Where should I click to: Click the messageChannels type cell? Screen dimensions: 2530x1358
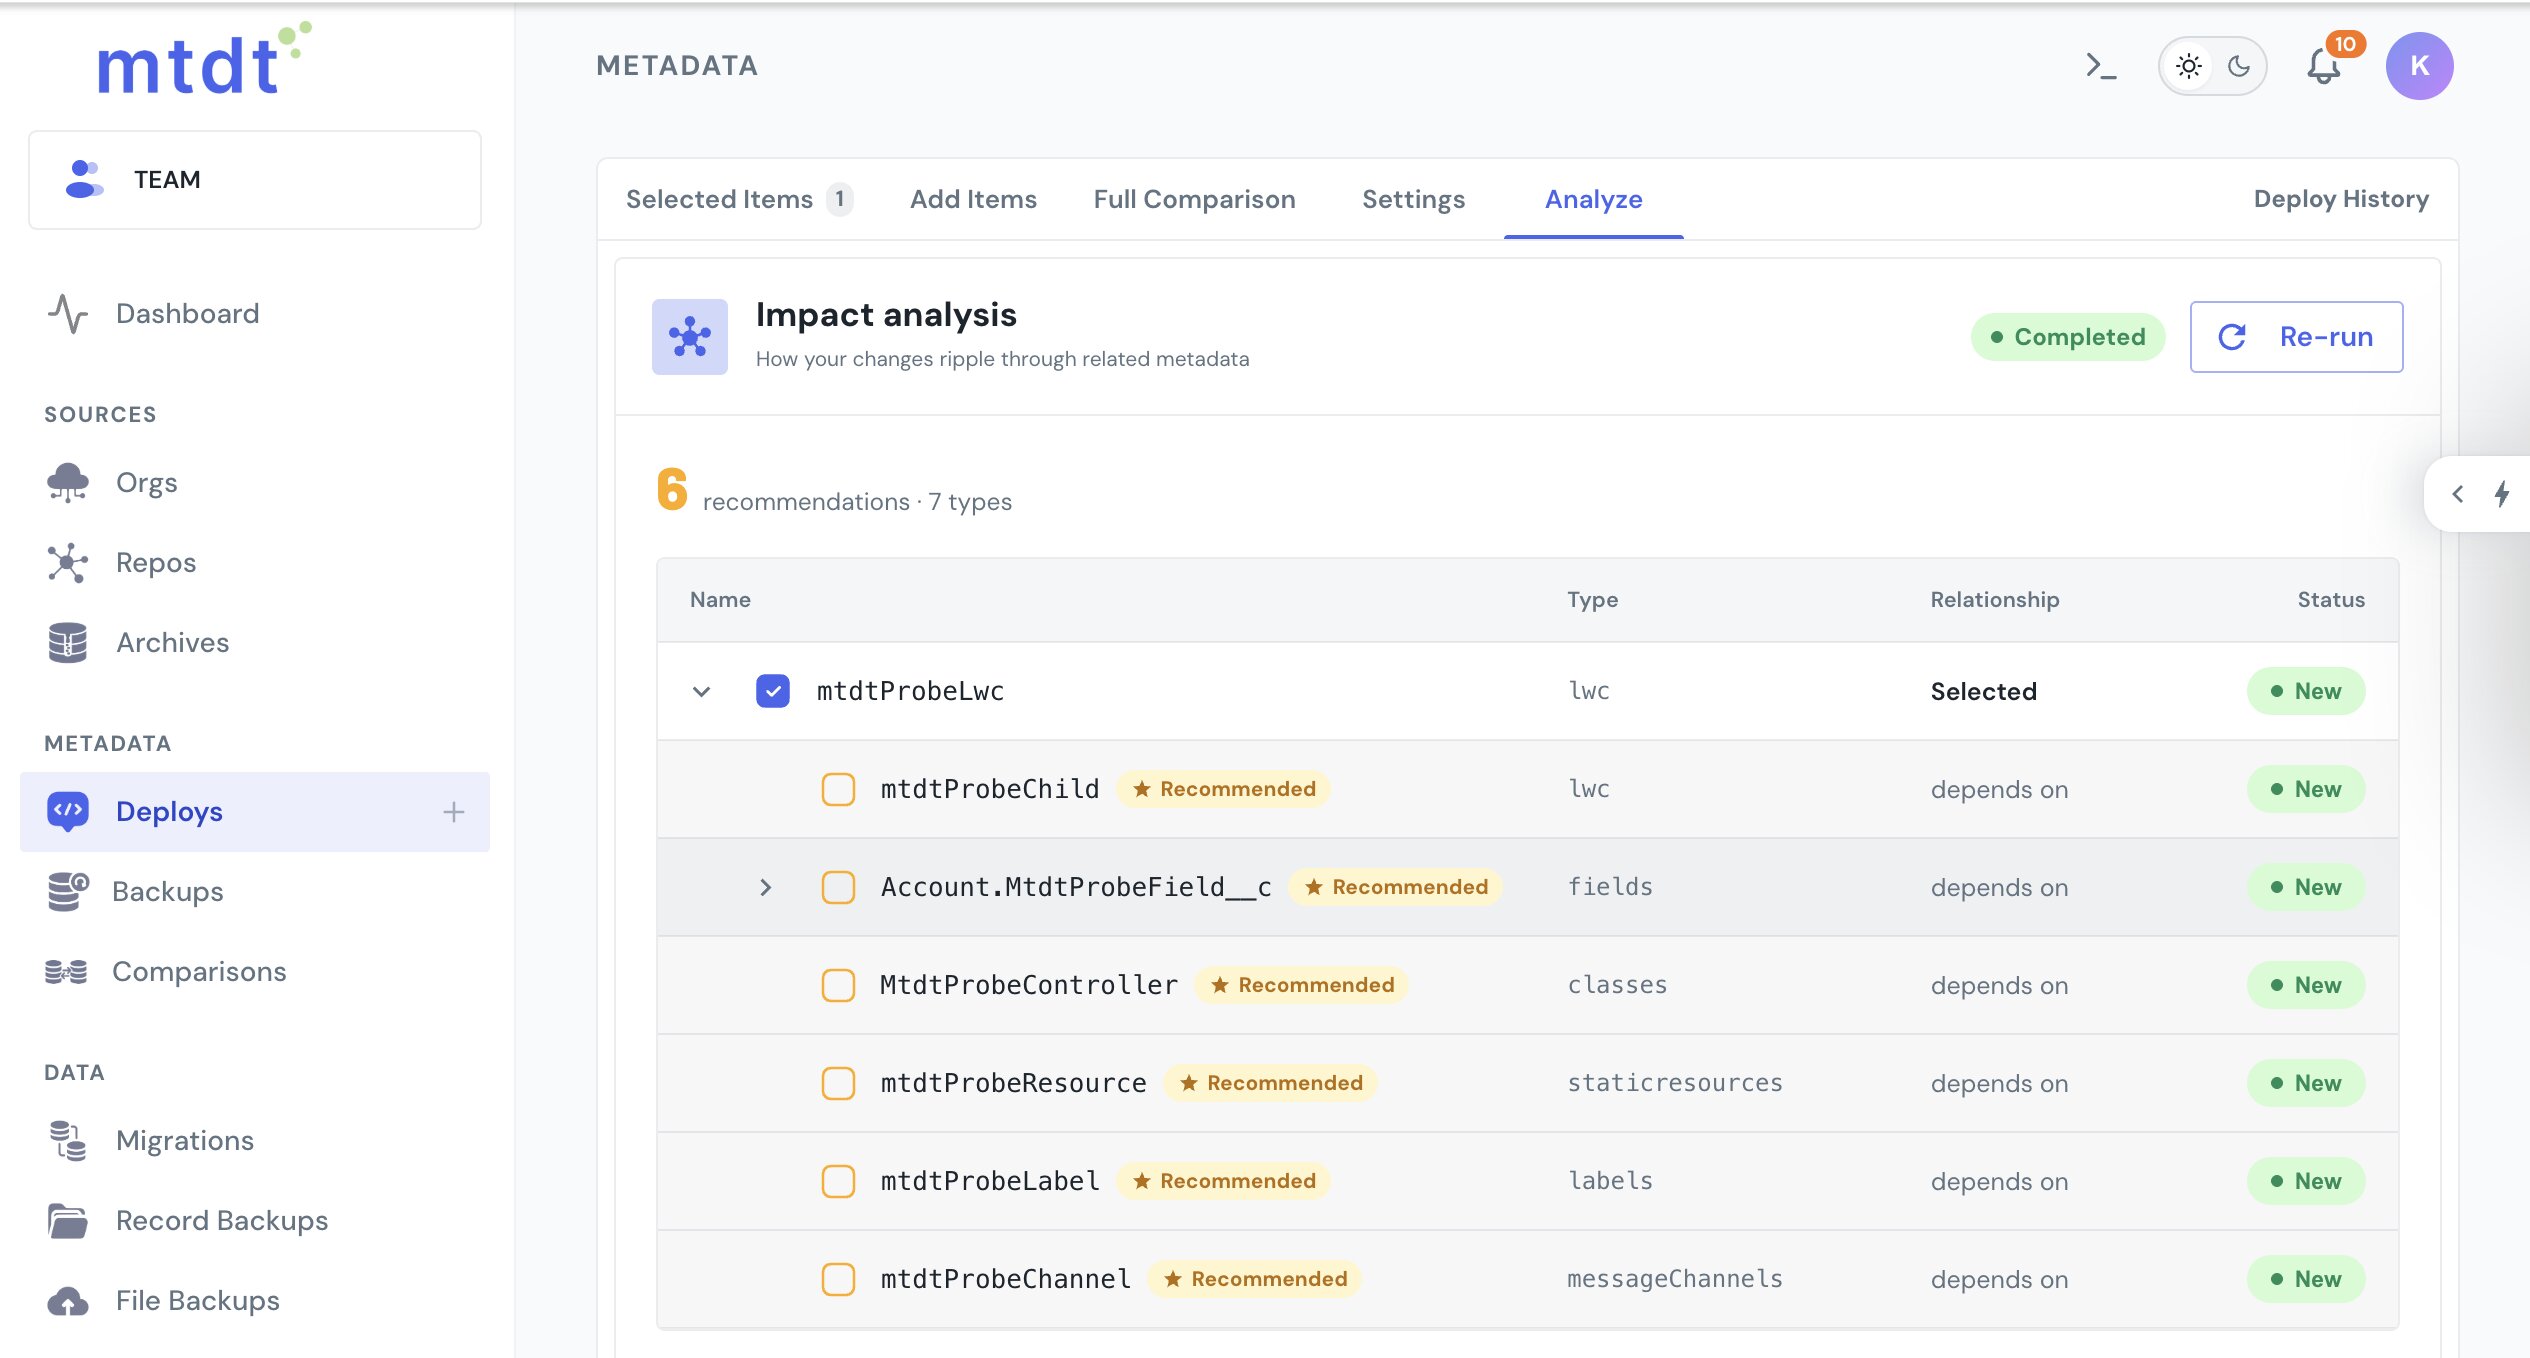[1674, 1279]
